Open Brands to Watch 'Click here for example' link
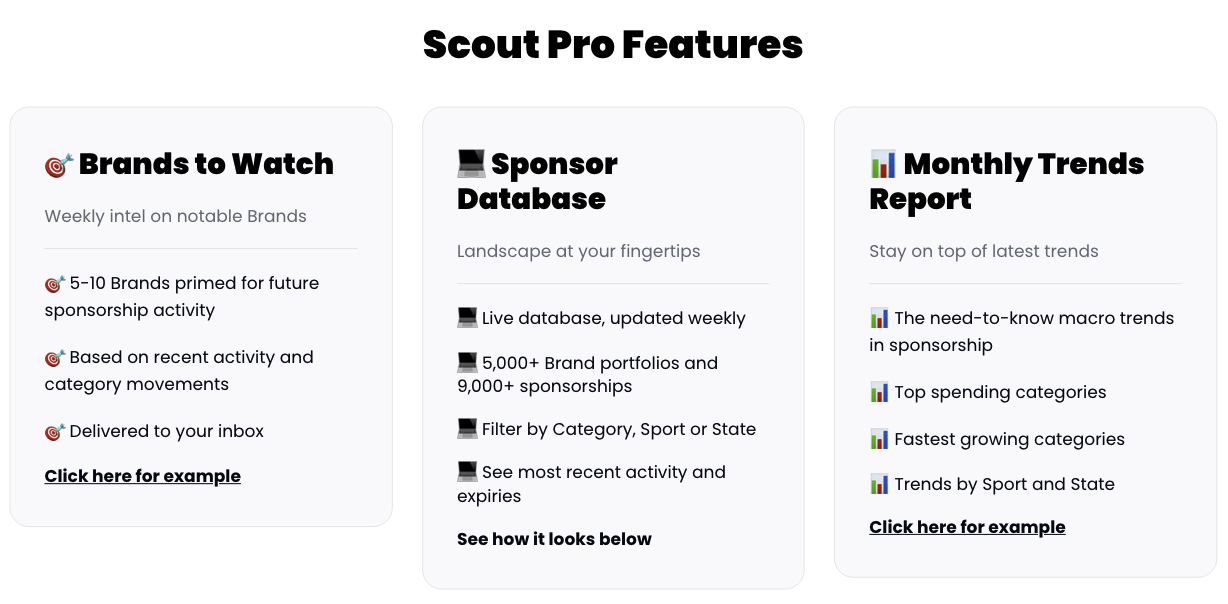 (x=143, y=476)
